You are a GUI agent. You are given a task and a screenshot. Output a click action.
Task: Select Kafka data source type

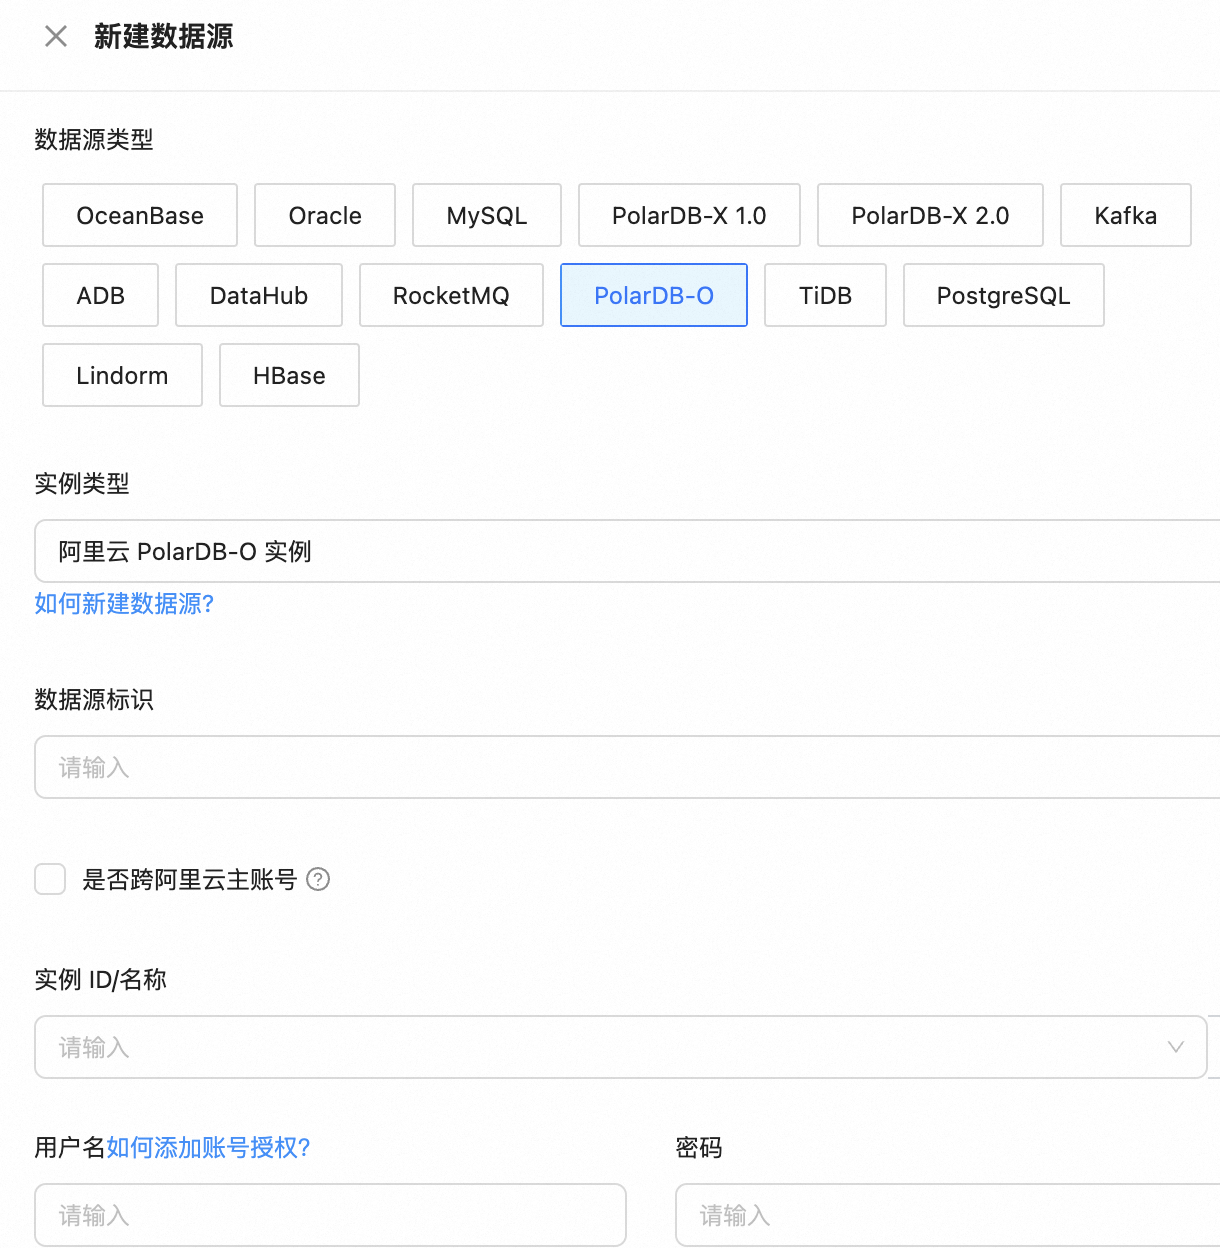(1126, 215)
